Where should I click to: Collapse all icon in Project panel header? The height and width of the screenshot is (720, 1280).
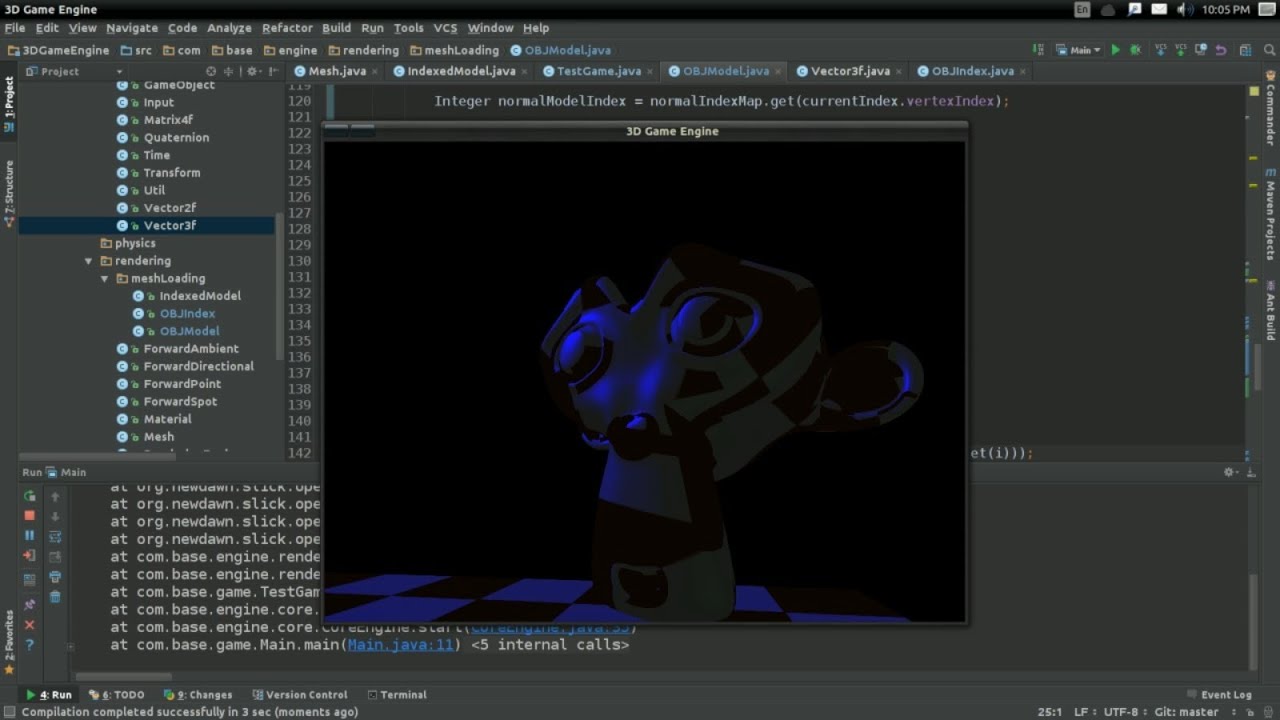pyautogui.click(x=228, y=71)
